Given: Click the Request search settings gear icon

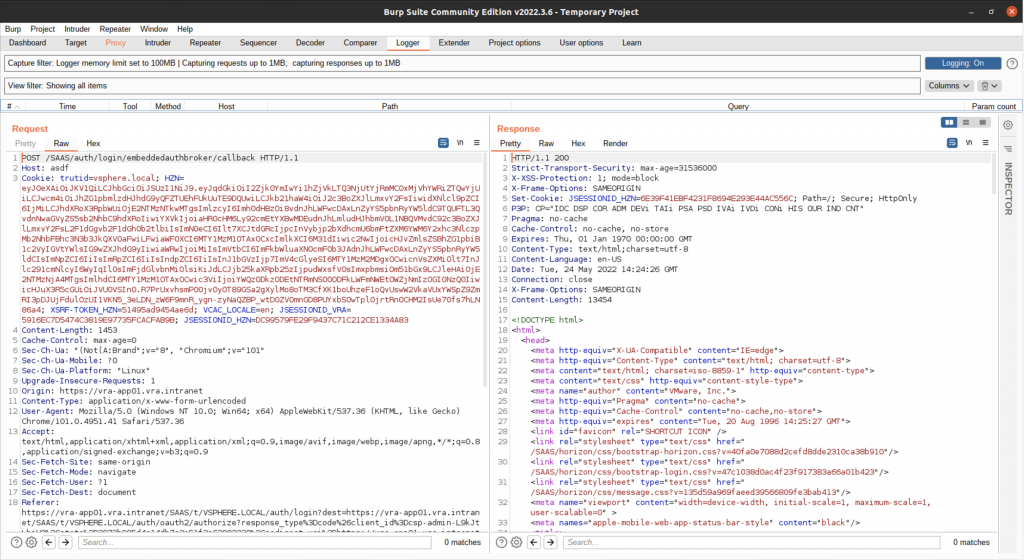Looking at the screenshot, I should coord(31,542).
